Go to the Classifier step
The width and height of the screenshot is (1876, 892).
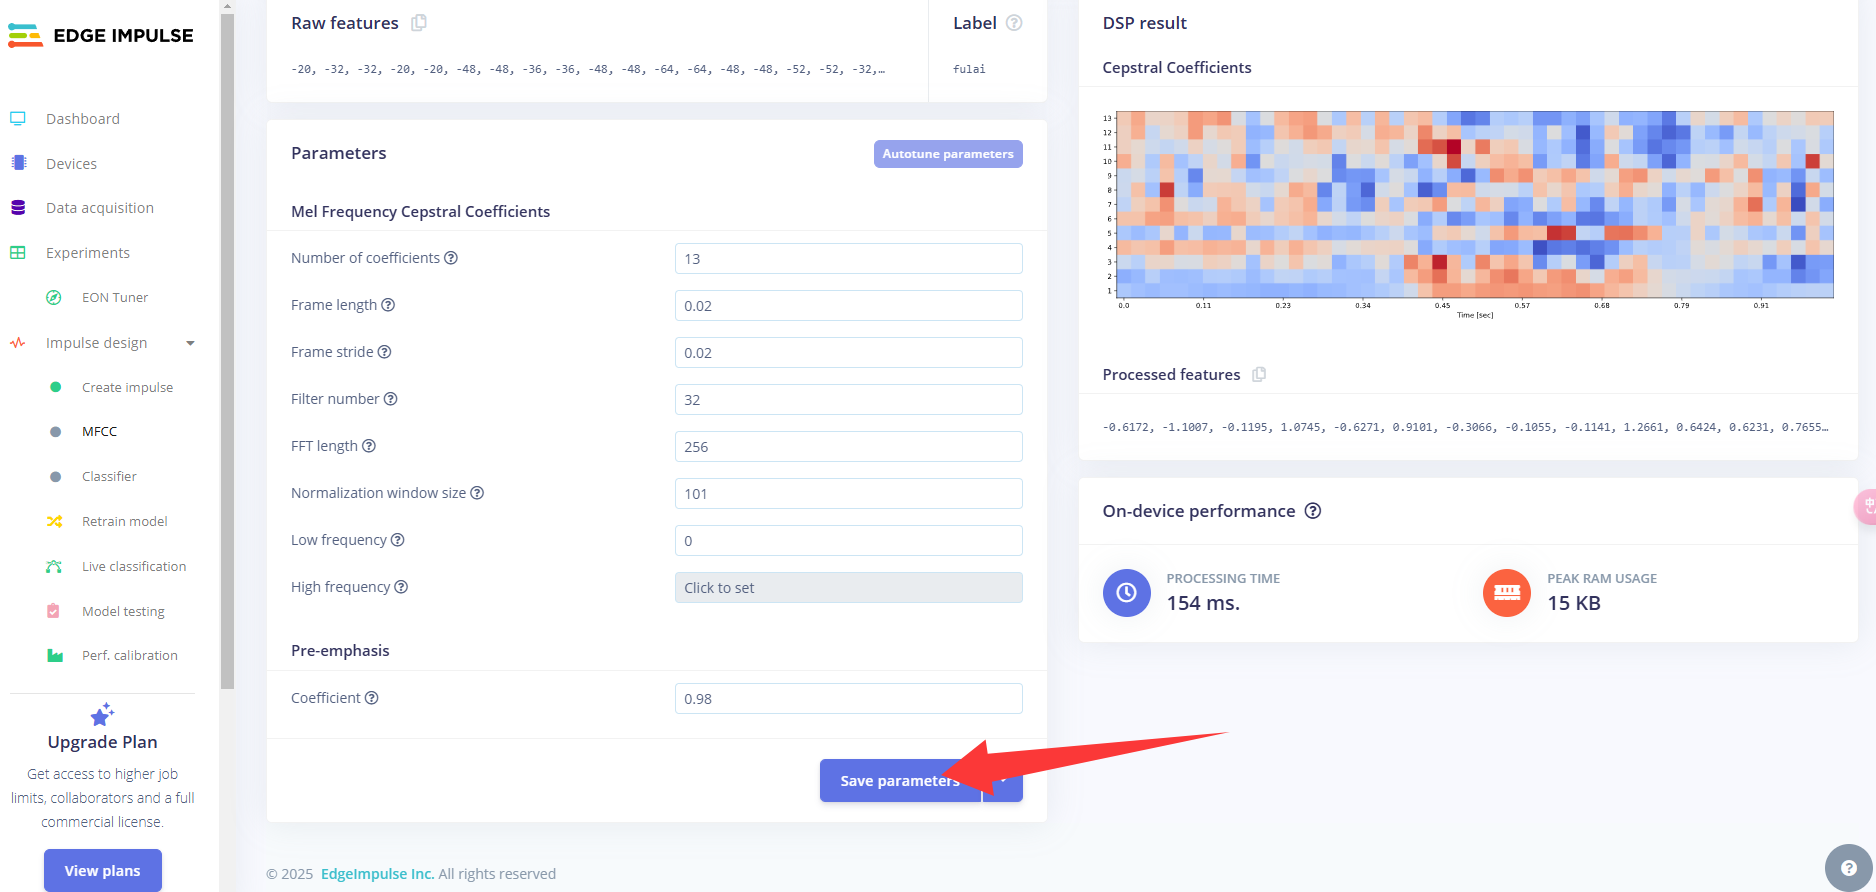click(x=109, y=477)
